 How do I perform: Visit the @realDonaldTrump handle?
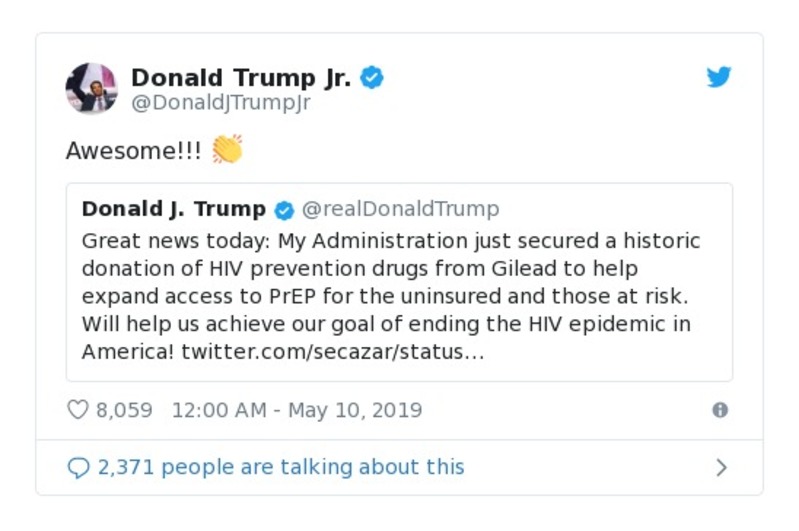[x=400, y=210]
